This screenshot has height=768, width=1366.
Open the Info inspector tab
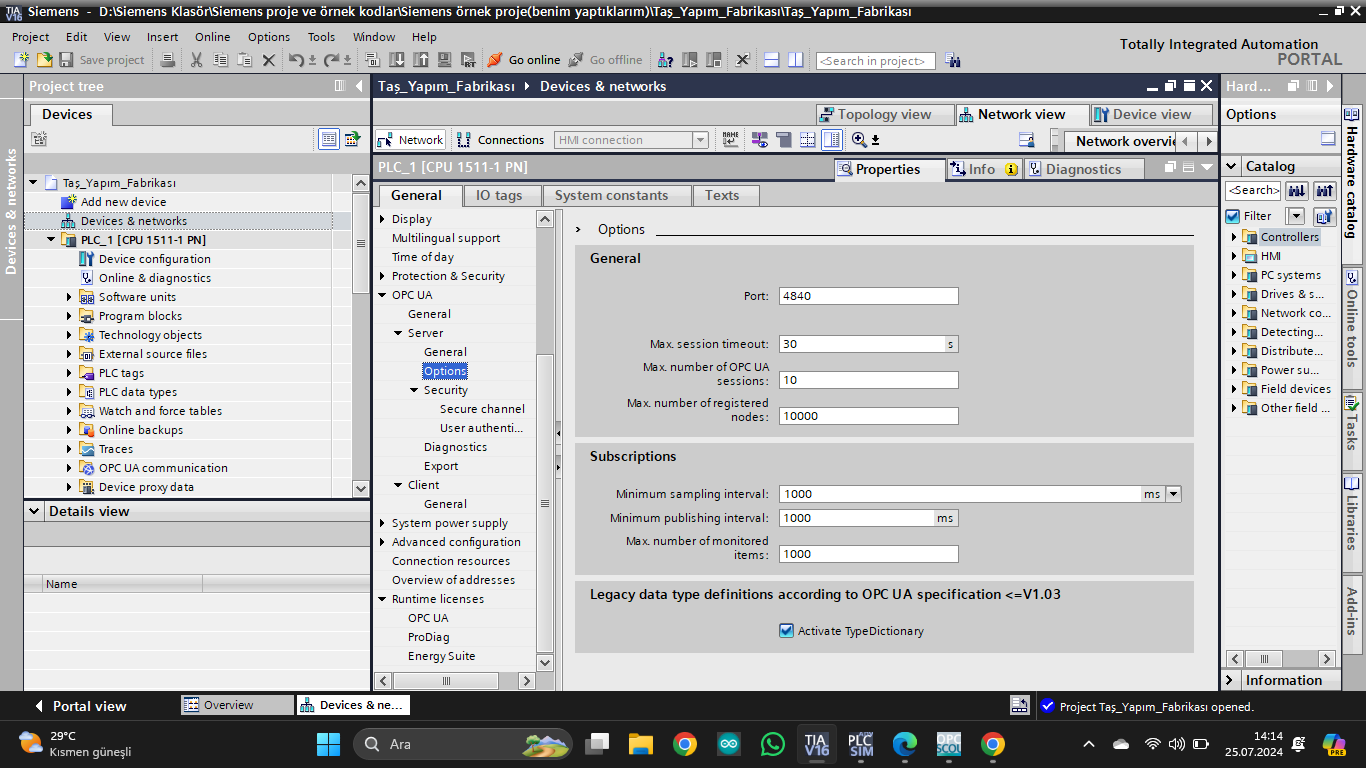(983, 169)
